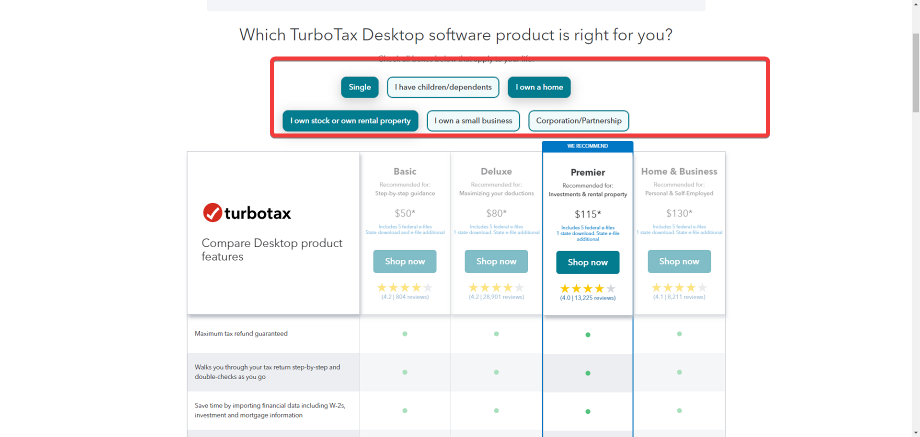Click Shop now under Basic
The image size is (920, 437).
405,262
